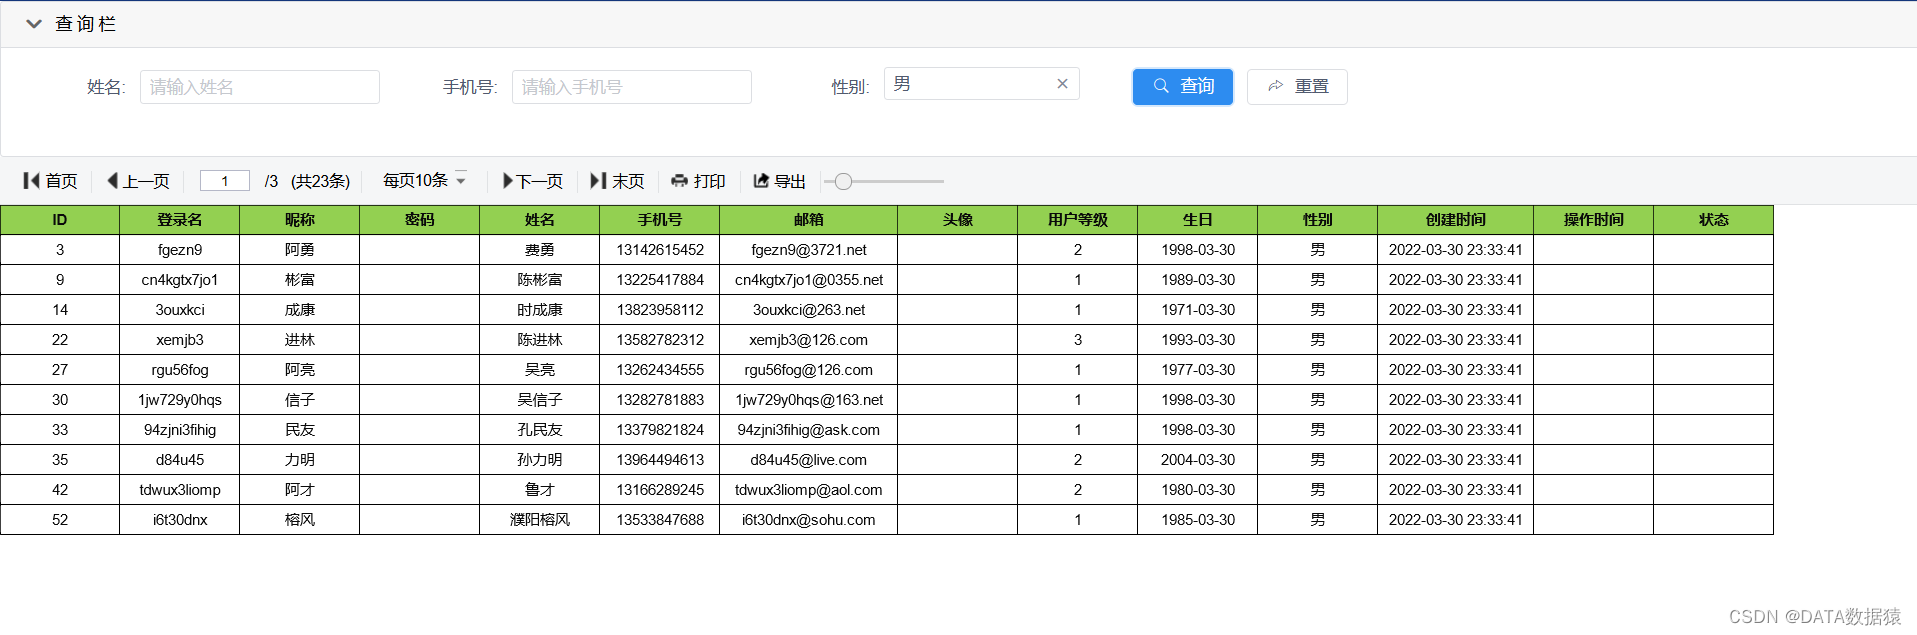Collapse the 查询栏 panel chevron

tap(34, 24)
